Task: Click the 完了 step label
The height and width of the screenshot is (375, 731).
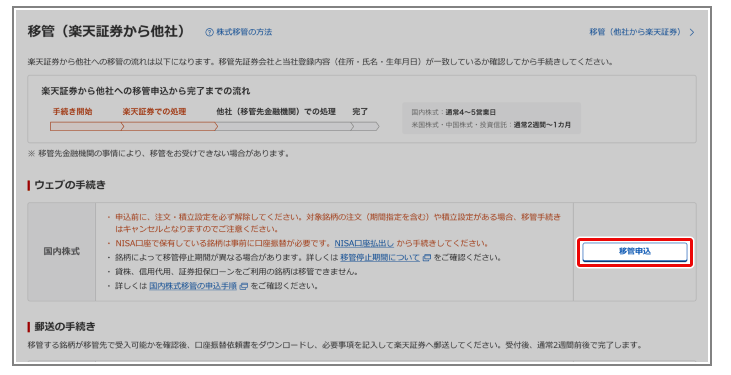Action: click(x=360, y=112)
